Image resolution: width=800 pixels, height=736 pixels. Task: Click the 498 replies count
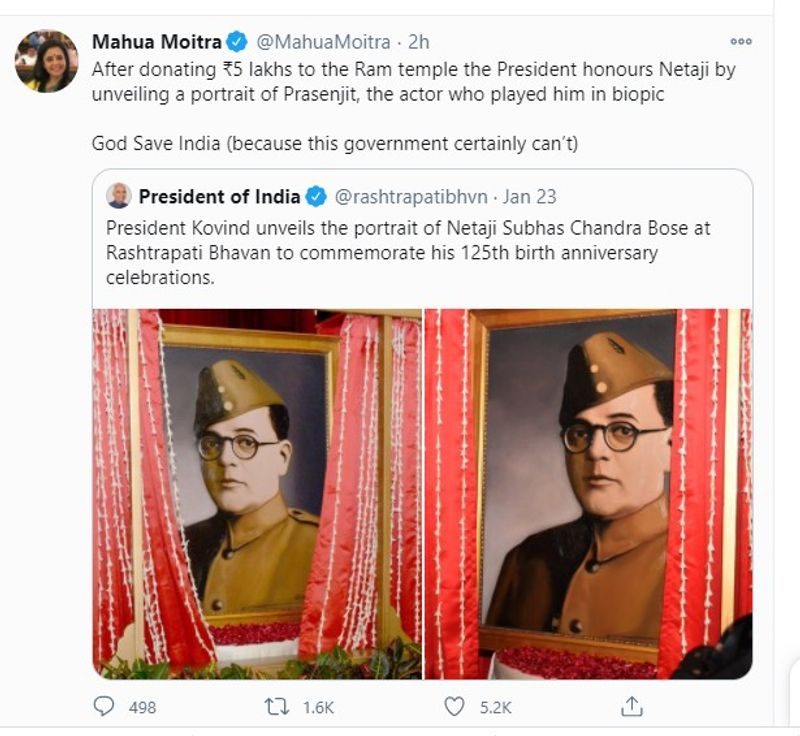[143, 707]
